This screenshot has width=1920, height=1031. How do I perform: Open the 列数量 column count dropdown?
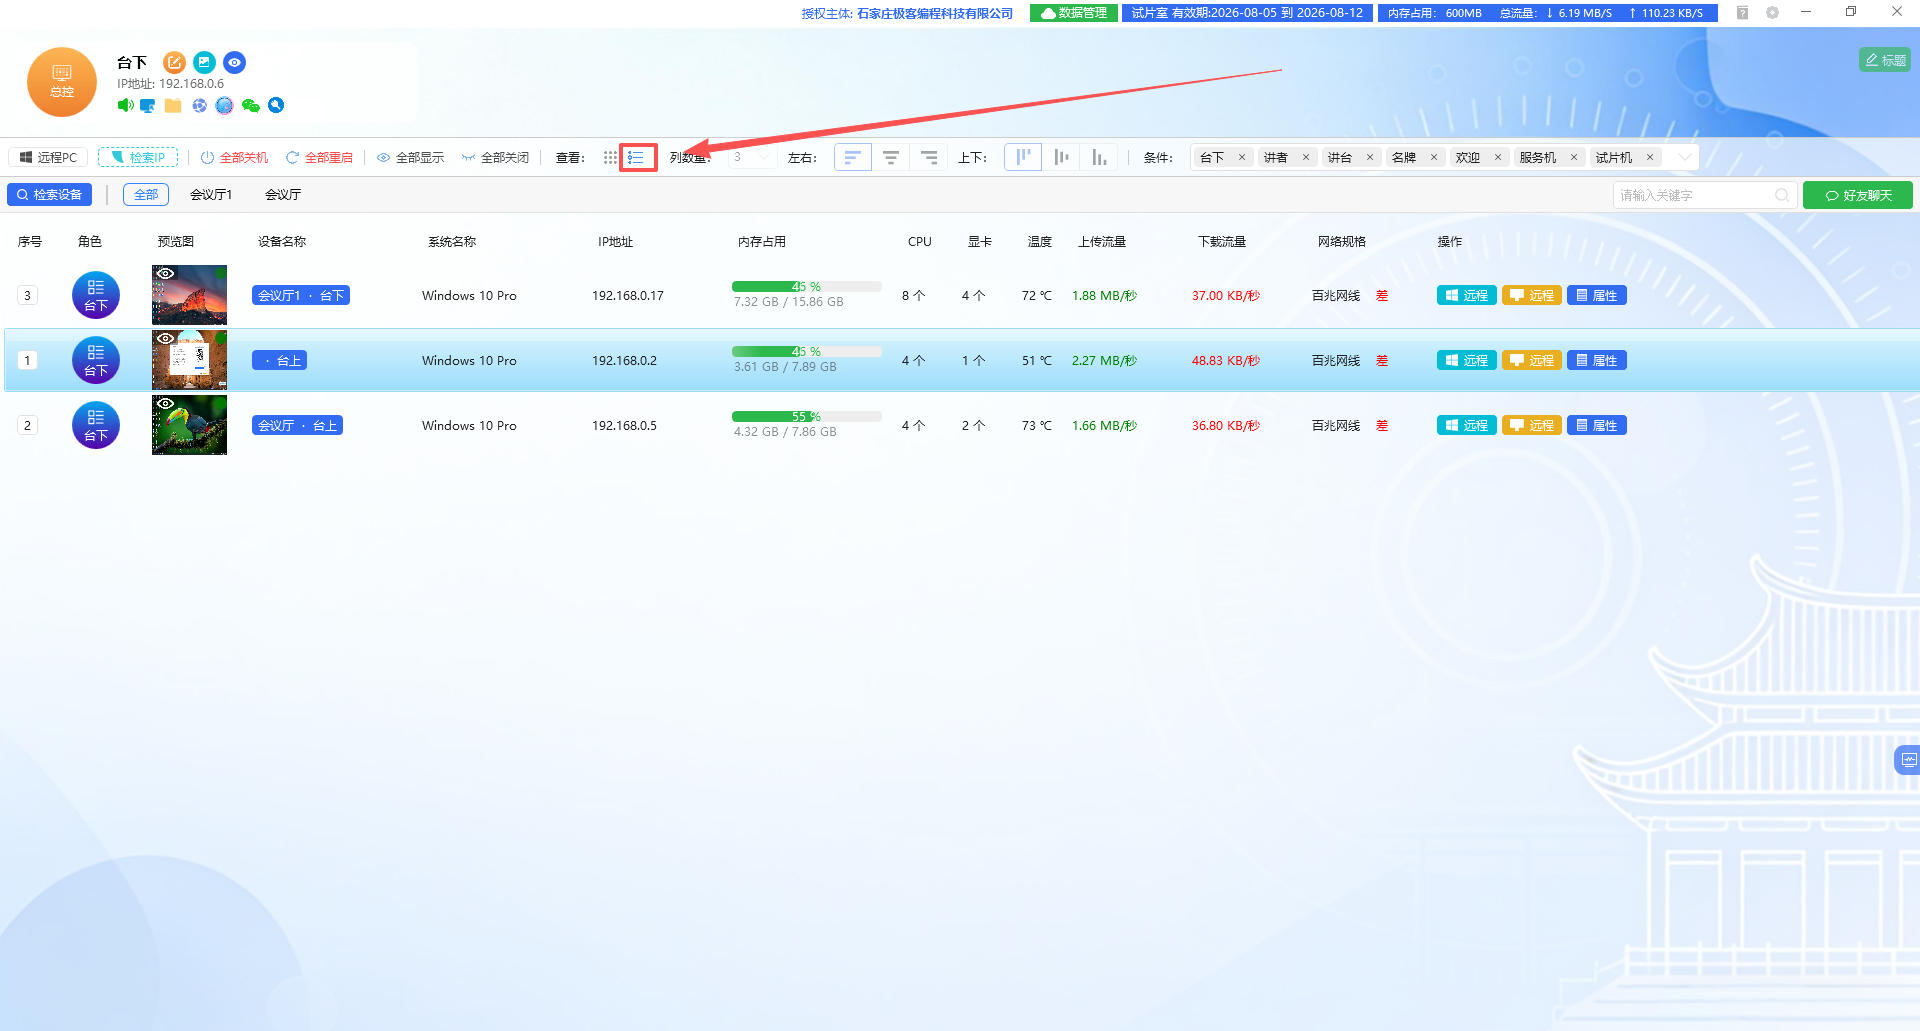[x=752, y=157]
